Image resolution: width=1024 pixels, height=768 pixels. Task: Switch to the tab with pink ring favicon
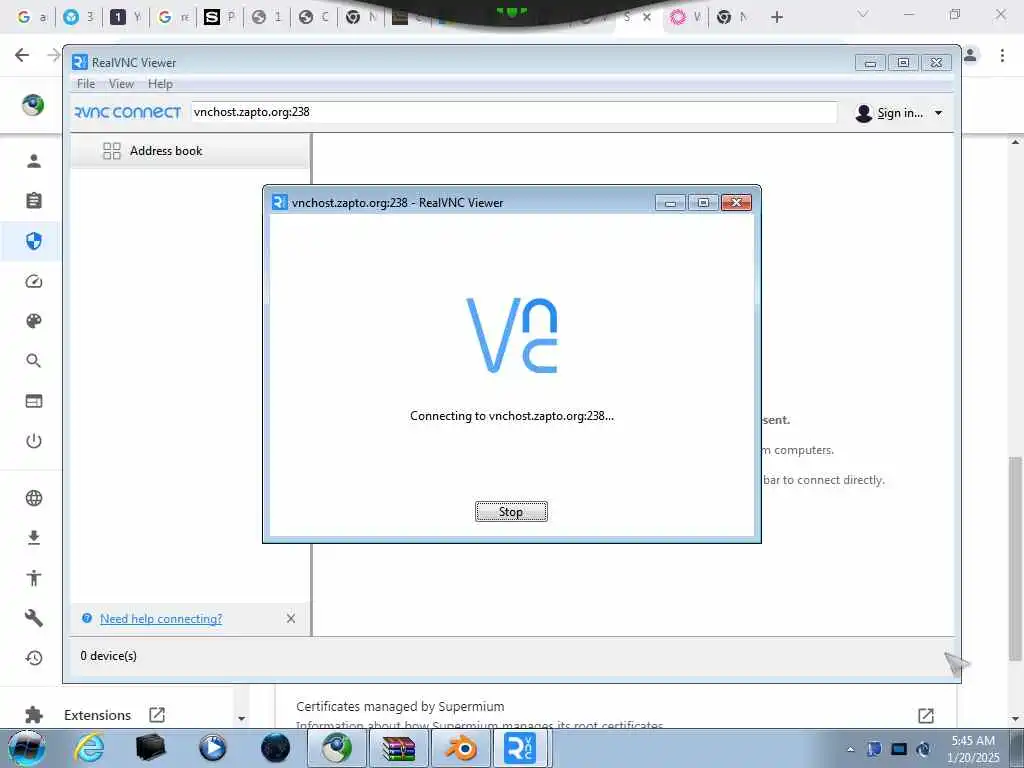tap(686, 17)
